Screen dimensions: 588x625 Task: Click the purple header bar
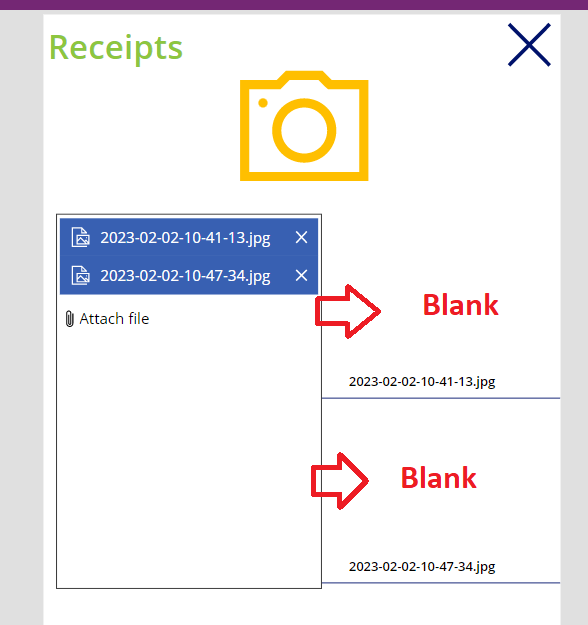click(x=294, y=5)
